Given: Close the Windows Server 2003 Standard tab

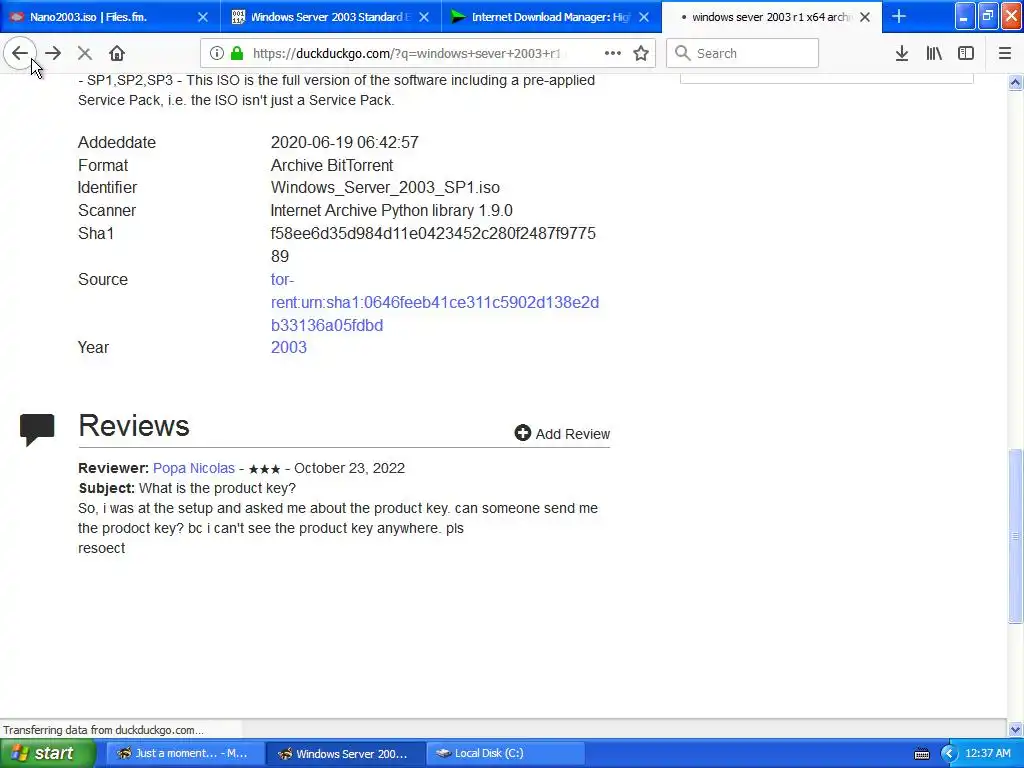Looking at the screenshot, I should click(x=424, y=17).
